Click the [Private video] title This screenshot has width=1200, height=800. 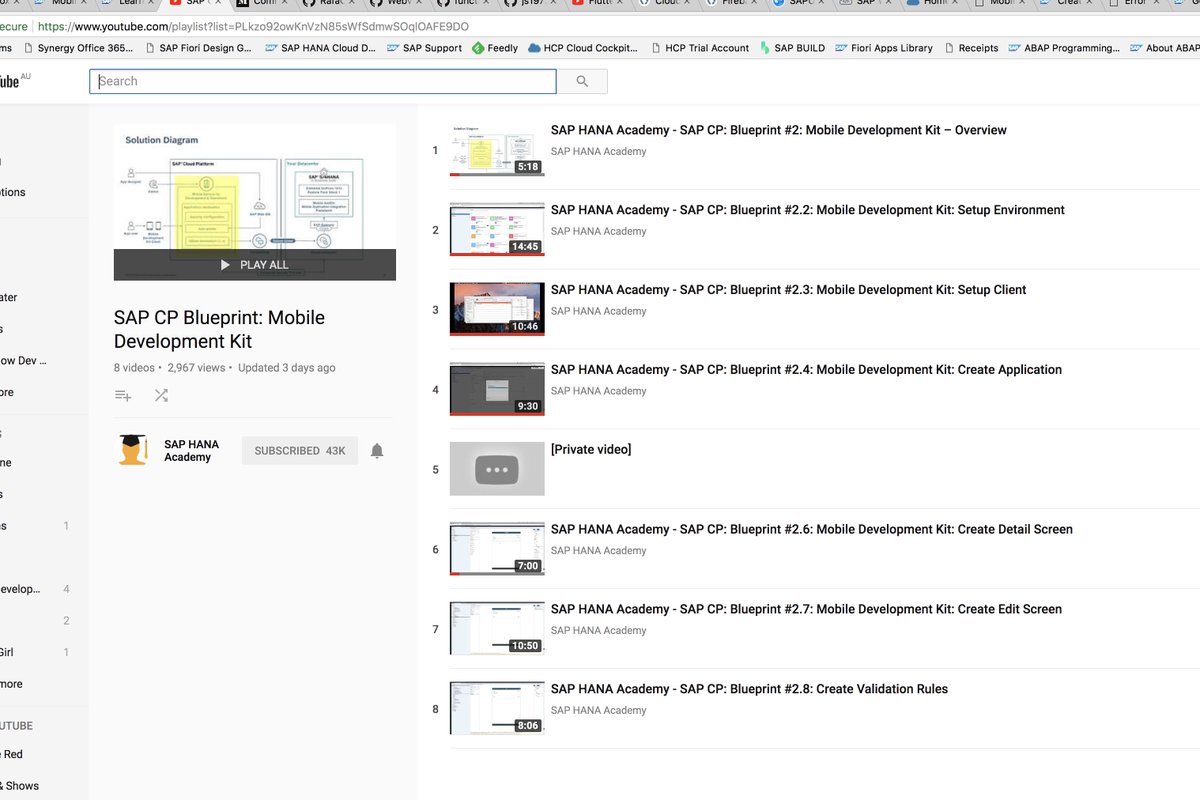(591, 450)
